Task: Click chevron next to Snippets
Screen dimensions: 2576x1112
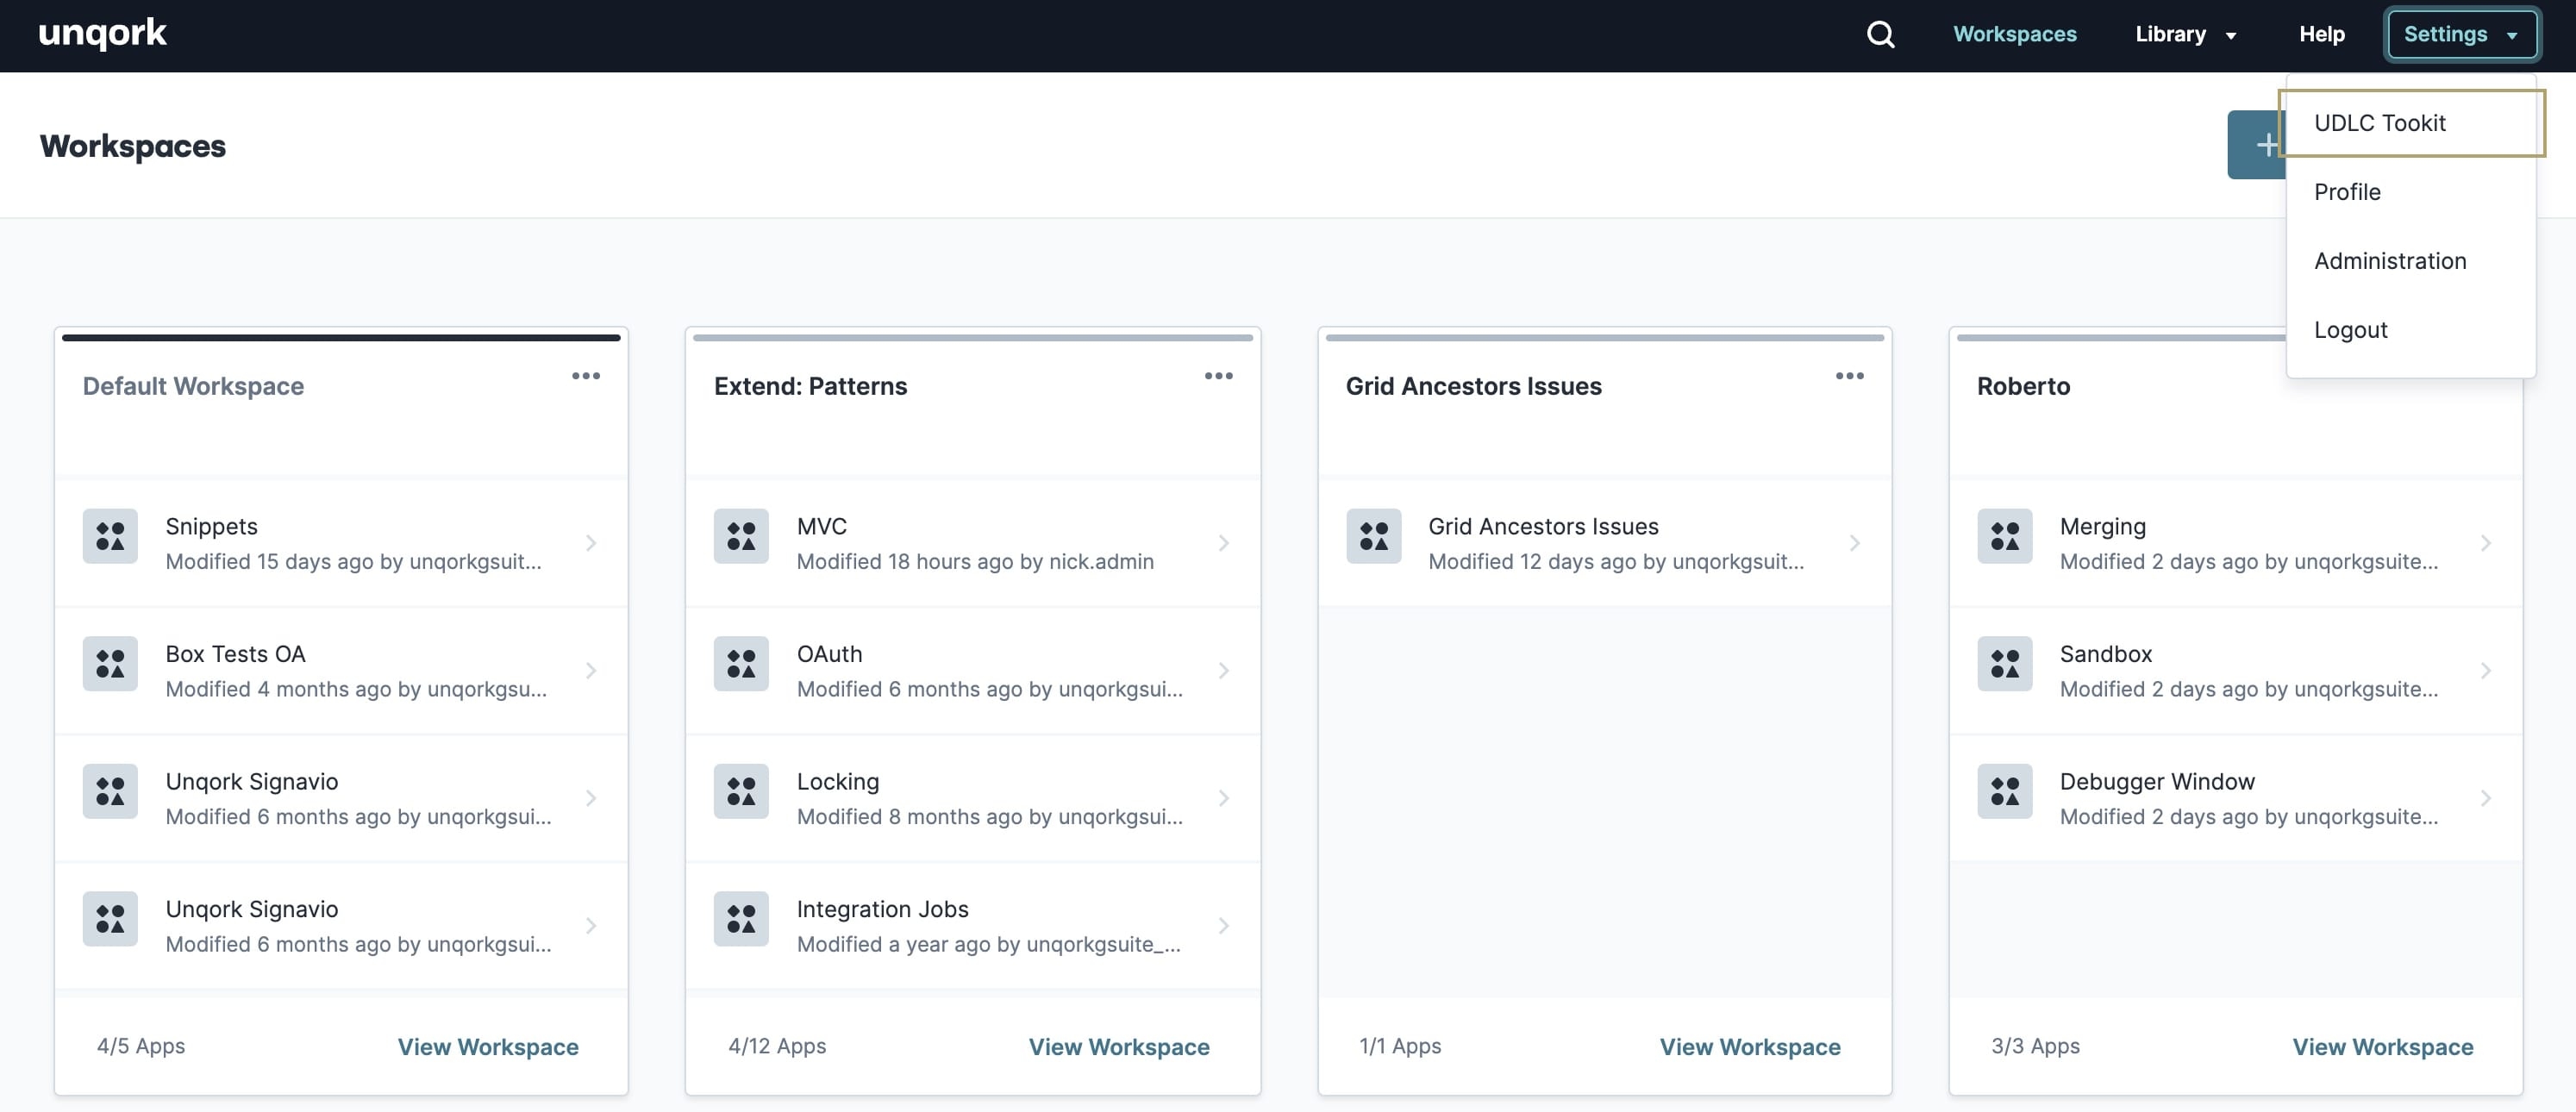Action: 591,543
